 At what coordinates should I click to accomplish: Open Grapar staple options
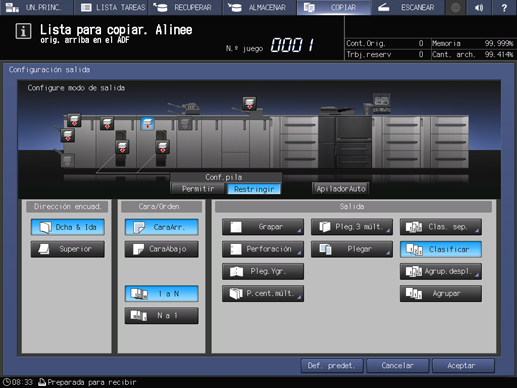[263, 227]
